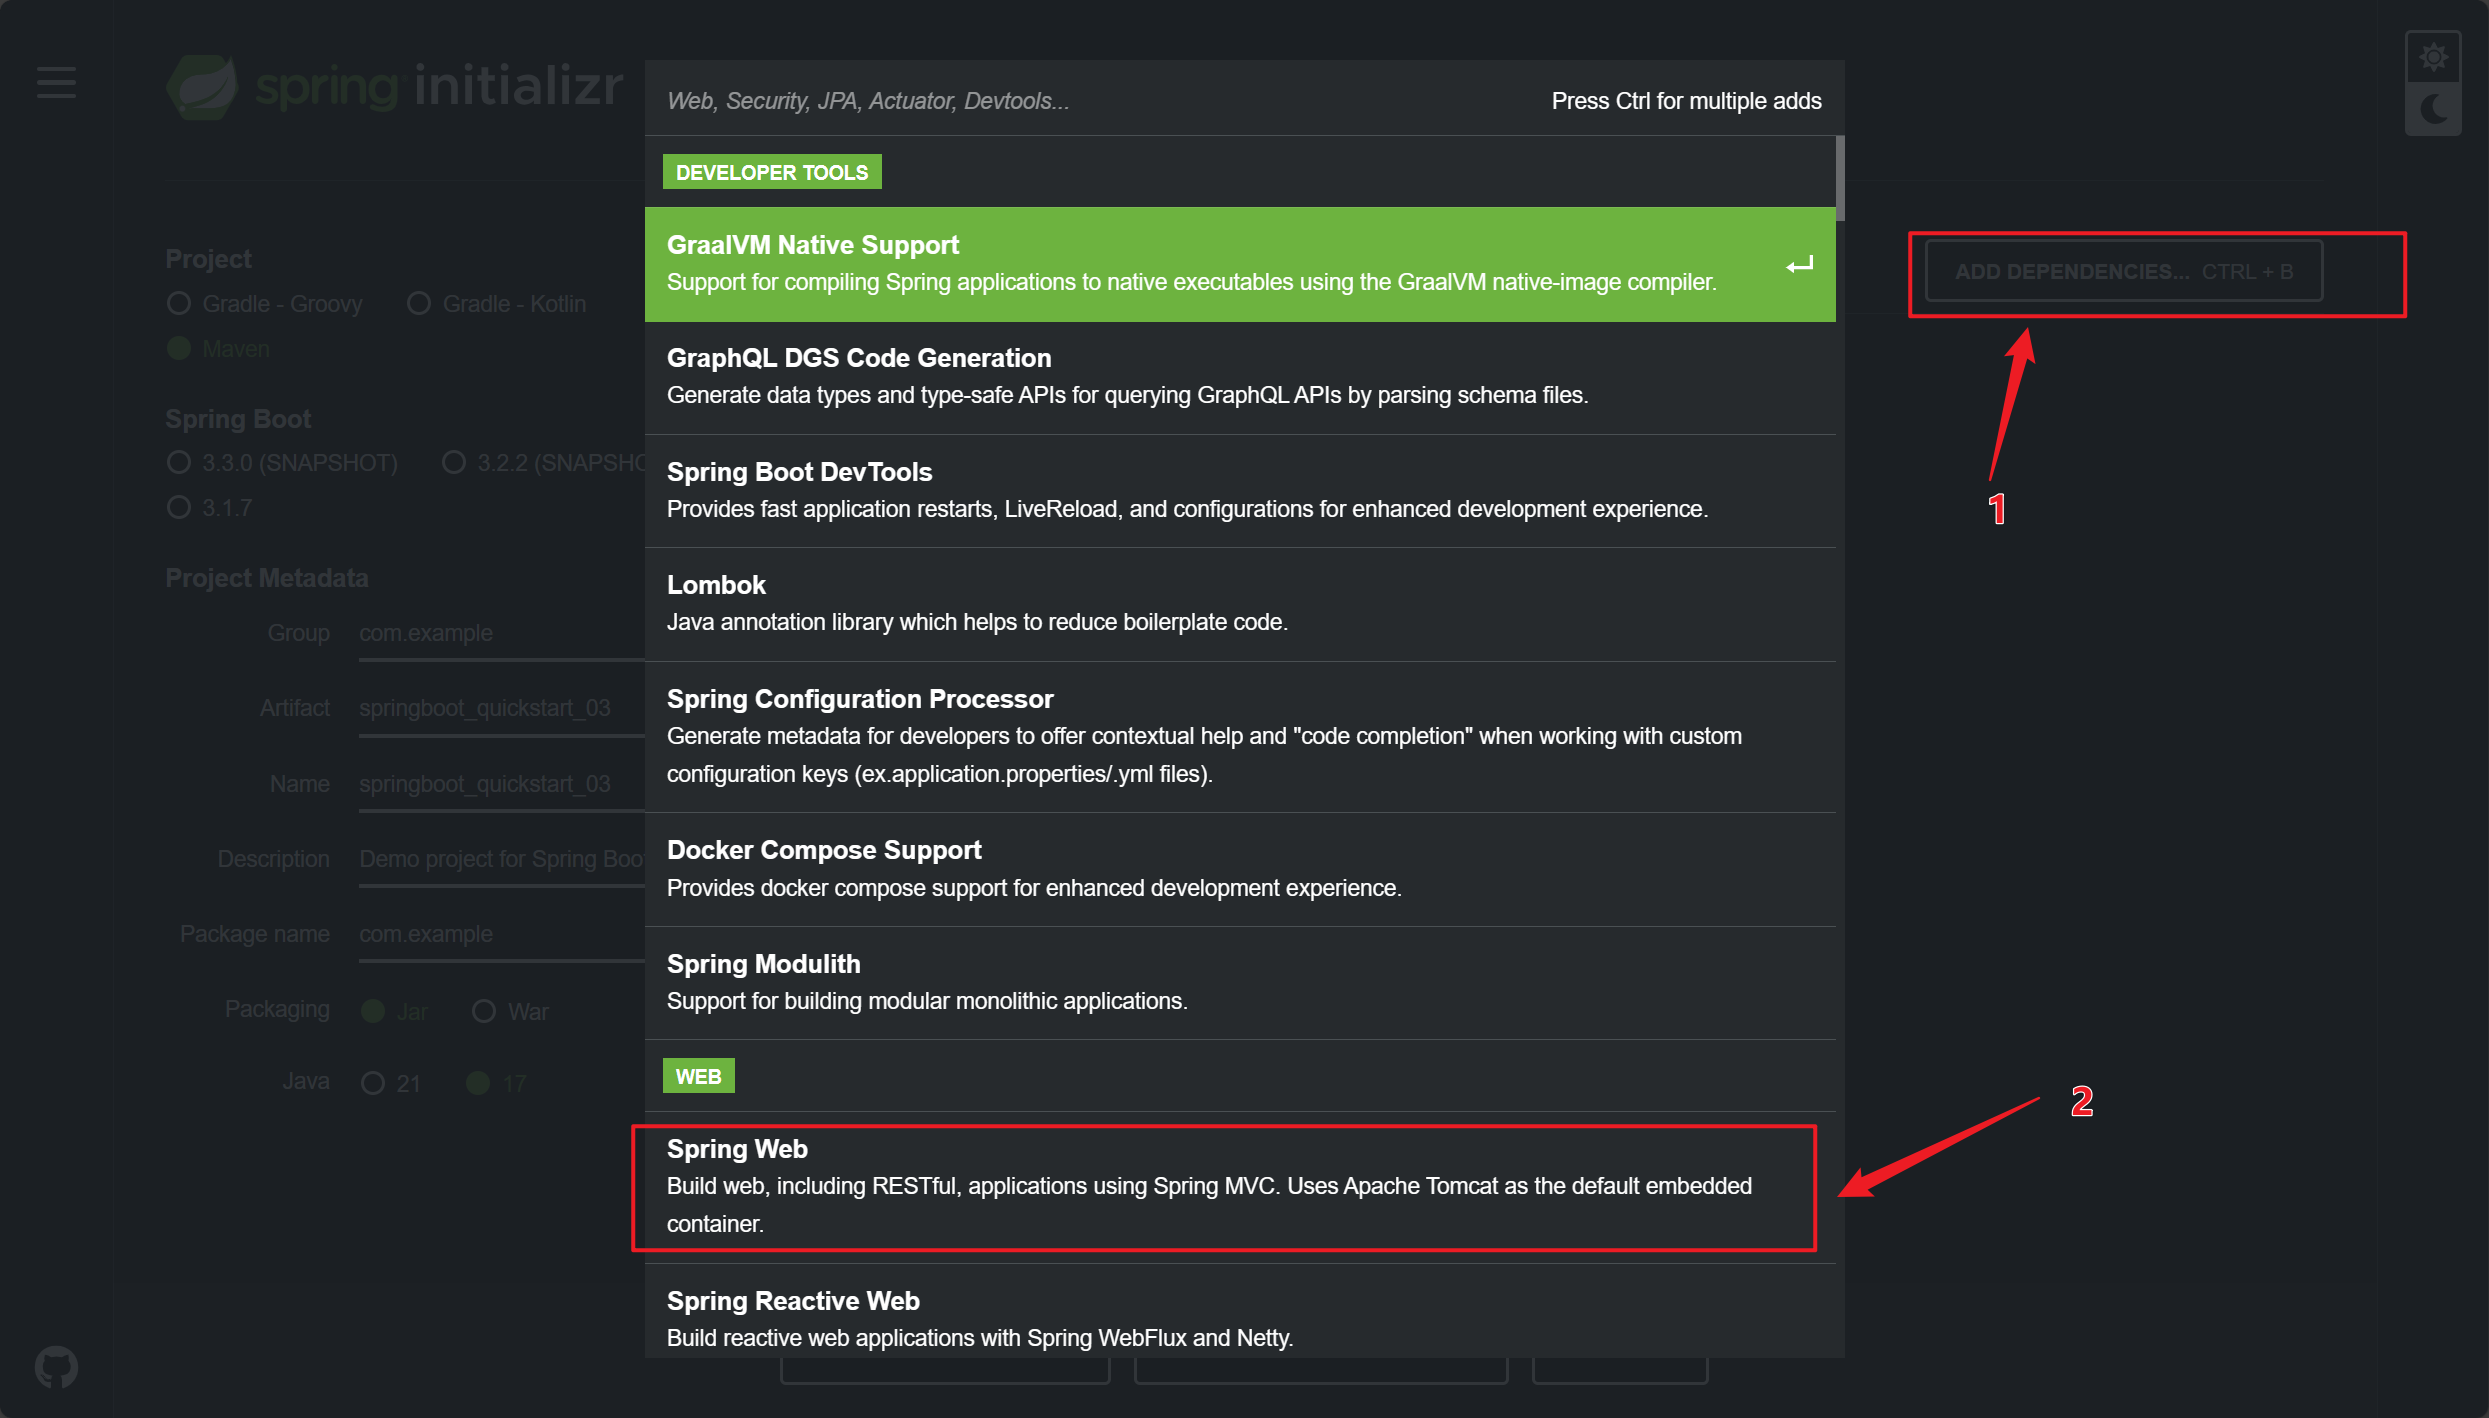Select Gradle - Kotlin project option

[x=419, y=303]
